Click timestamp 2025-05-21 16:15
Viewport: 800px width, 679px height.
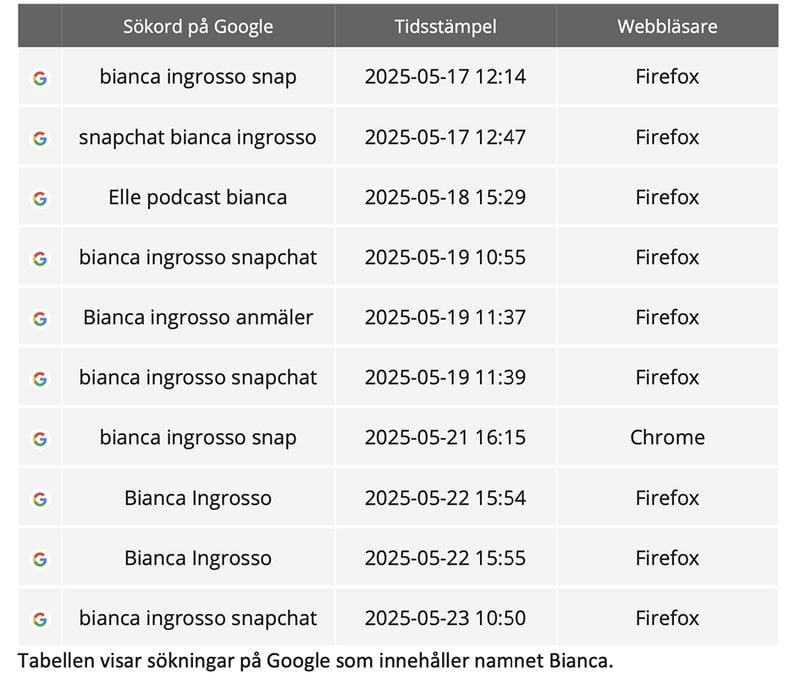[445, 437]
